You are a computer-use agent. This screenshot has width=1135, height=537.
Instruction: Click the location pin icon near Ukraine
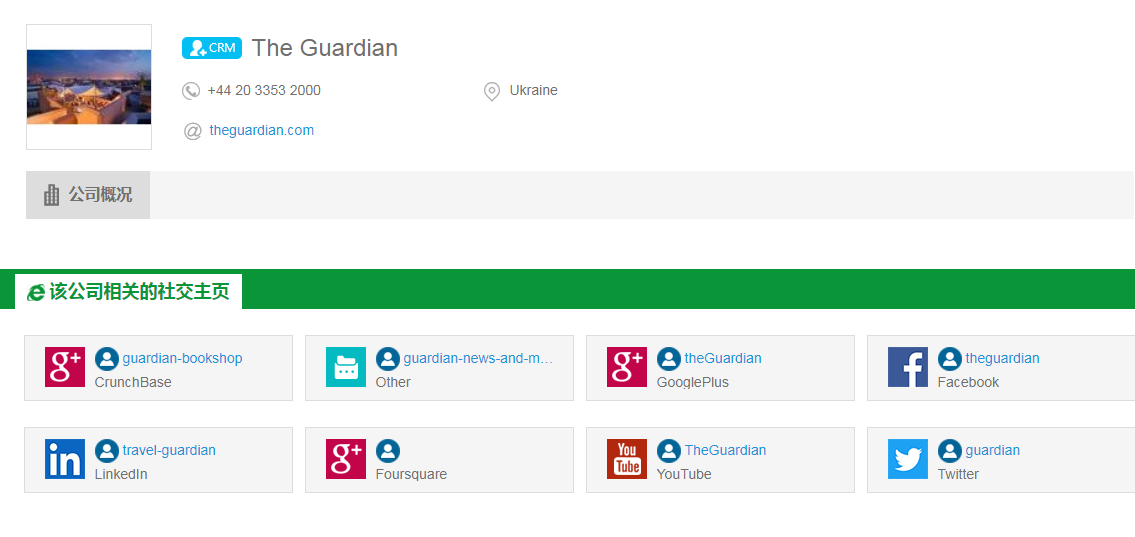(x=491, y=91)
